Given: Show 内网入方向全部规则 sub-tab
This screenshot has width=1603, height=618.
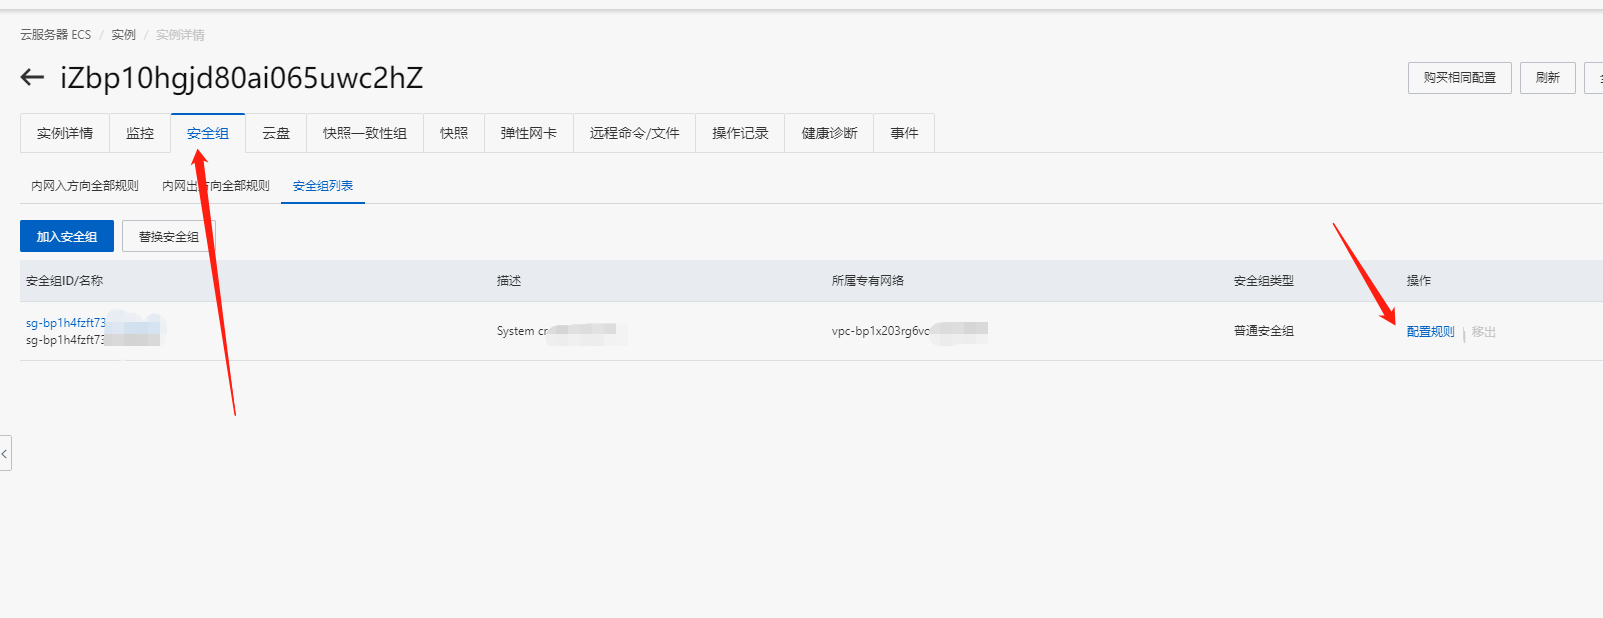Looking at the screenshot, I should [x=85, y=186].
